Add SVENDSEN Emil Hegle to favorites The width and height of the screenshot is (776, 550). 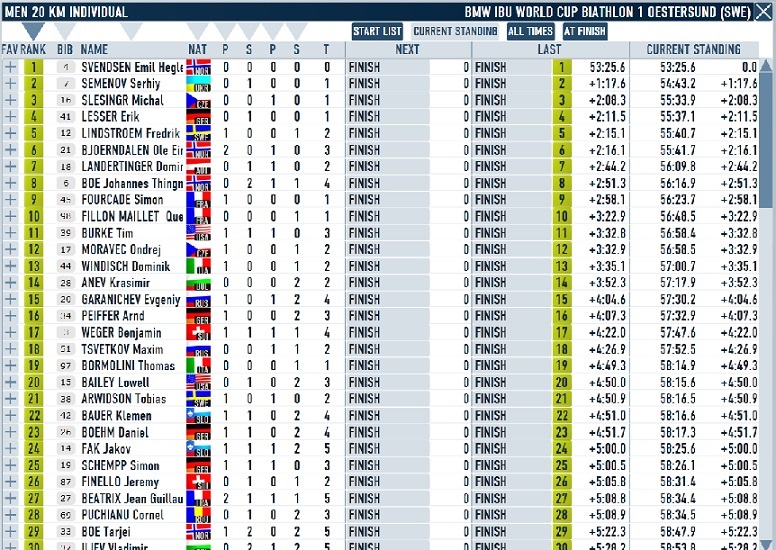click(x=10, y=67)
